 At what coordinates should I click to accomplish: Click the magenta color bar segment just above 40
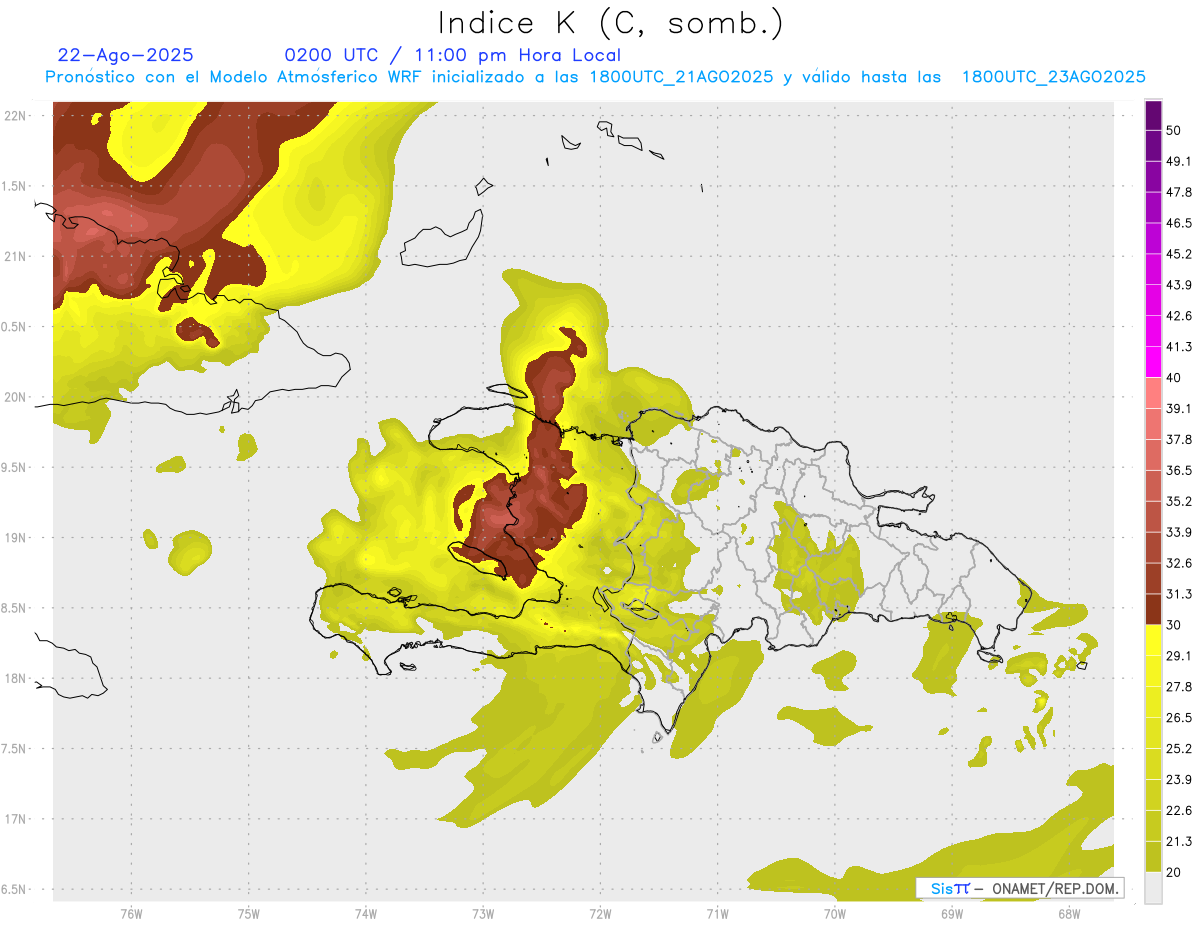point(1153,362)
